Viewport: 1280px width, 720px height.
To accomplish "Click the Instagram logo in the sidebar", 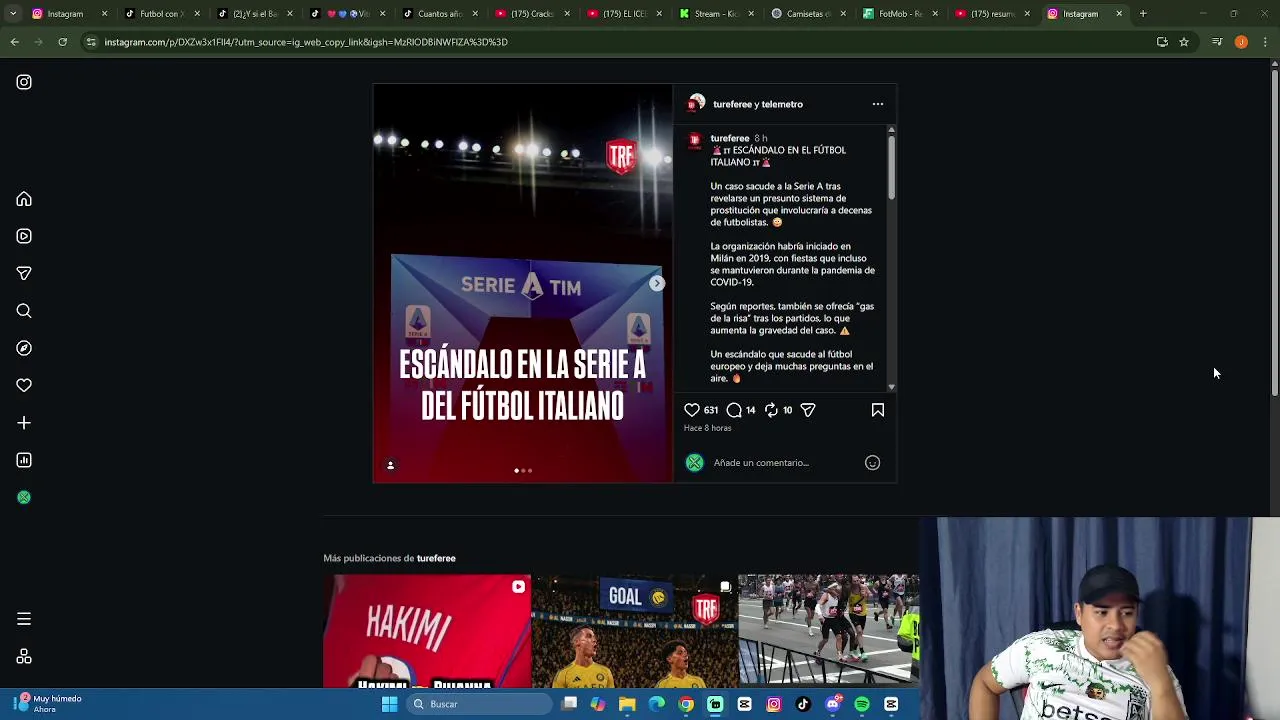I will click(24, 82).
